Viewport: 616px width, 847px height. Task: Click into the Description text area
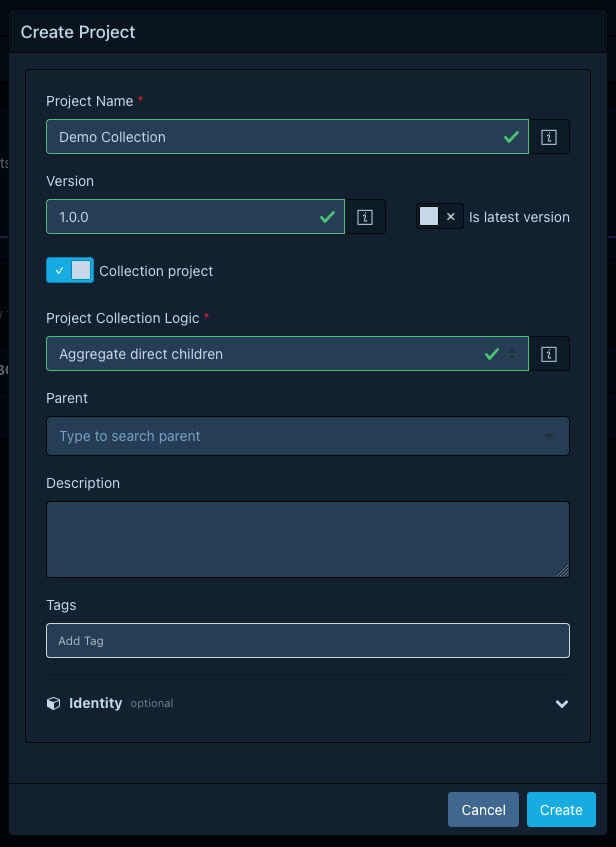pyautogui.click(x=308, y=540)
